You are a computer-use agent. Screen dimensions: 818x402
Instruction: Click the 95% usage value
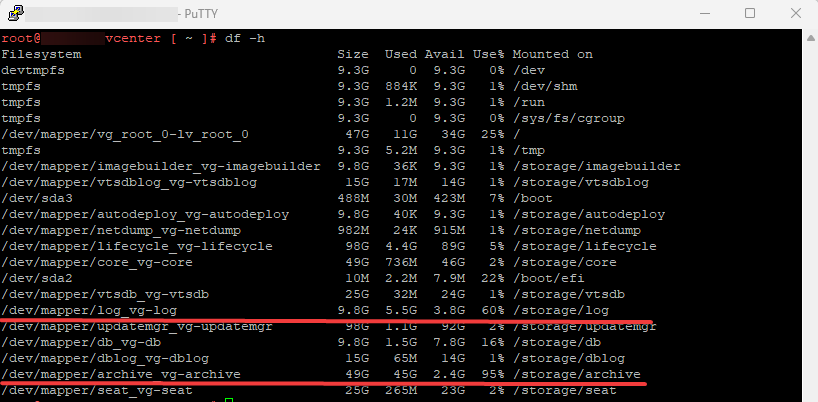pos(493,374)
